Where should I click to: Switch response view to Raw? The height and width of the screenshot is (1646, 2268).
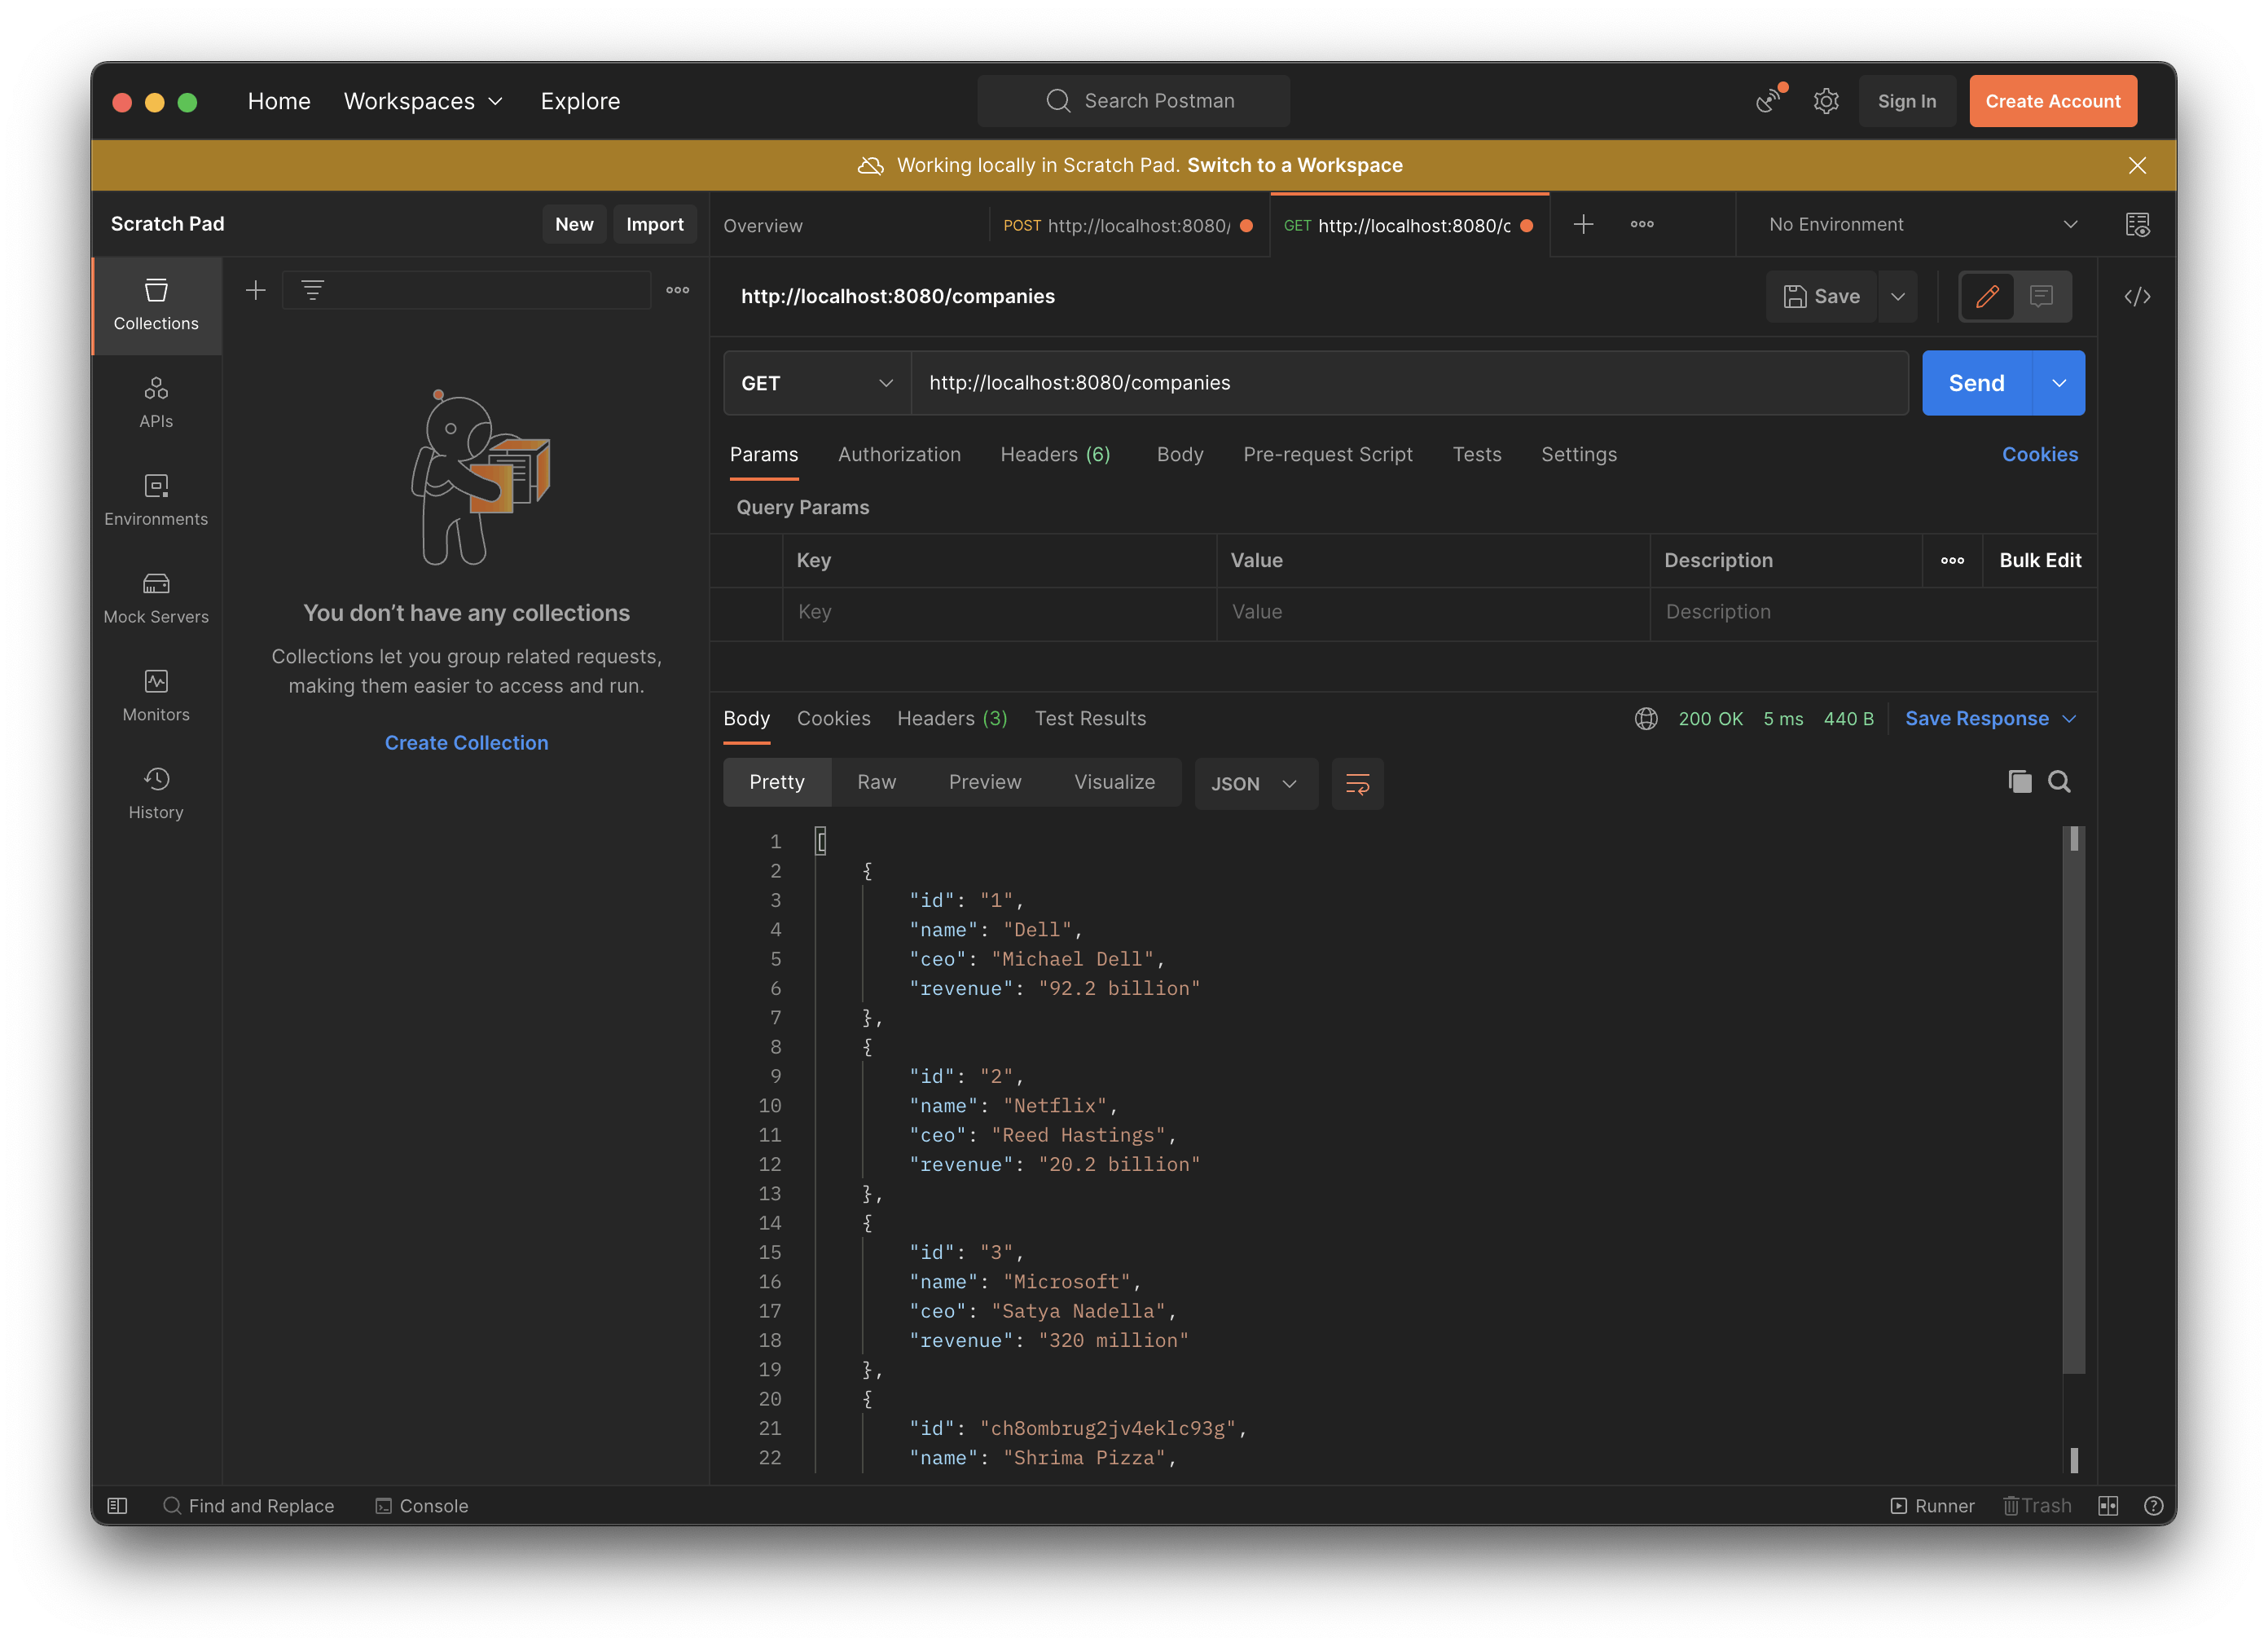pyautogui.click(x=876, y=782)
